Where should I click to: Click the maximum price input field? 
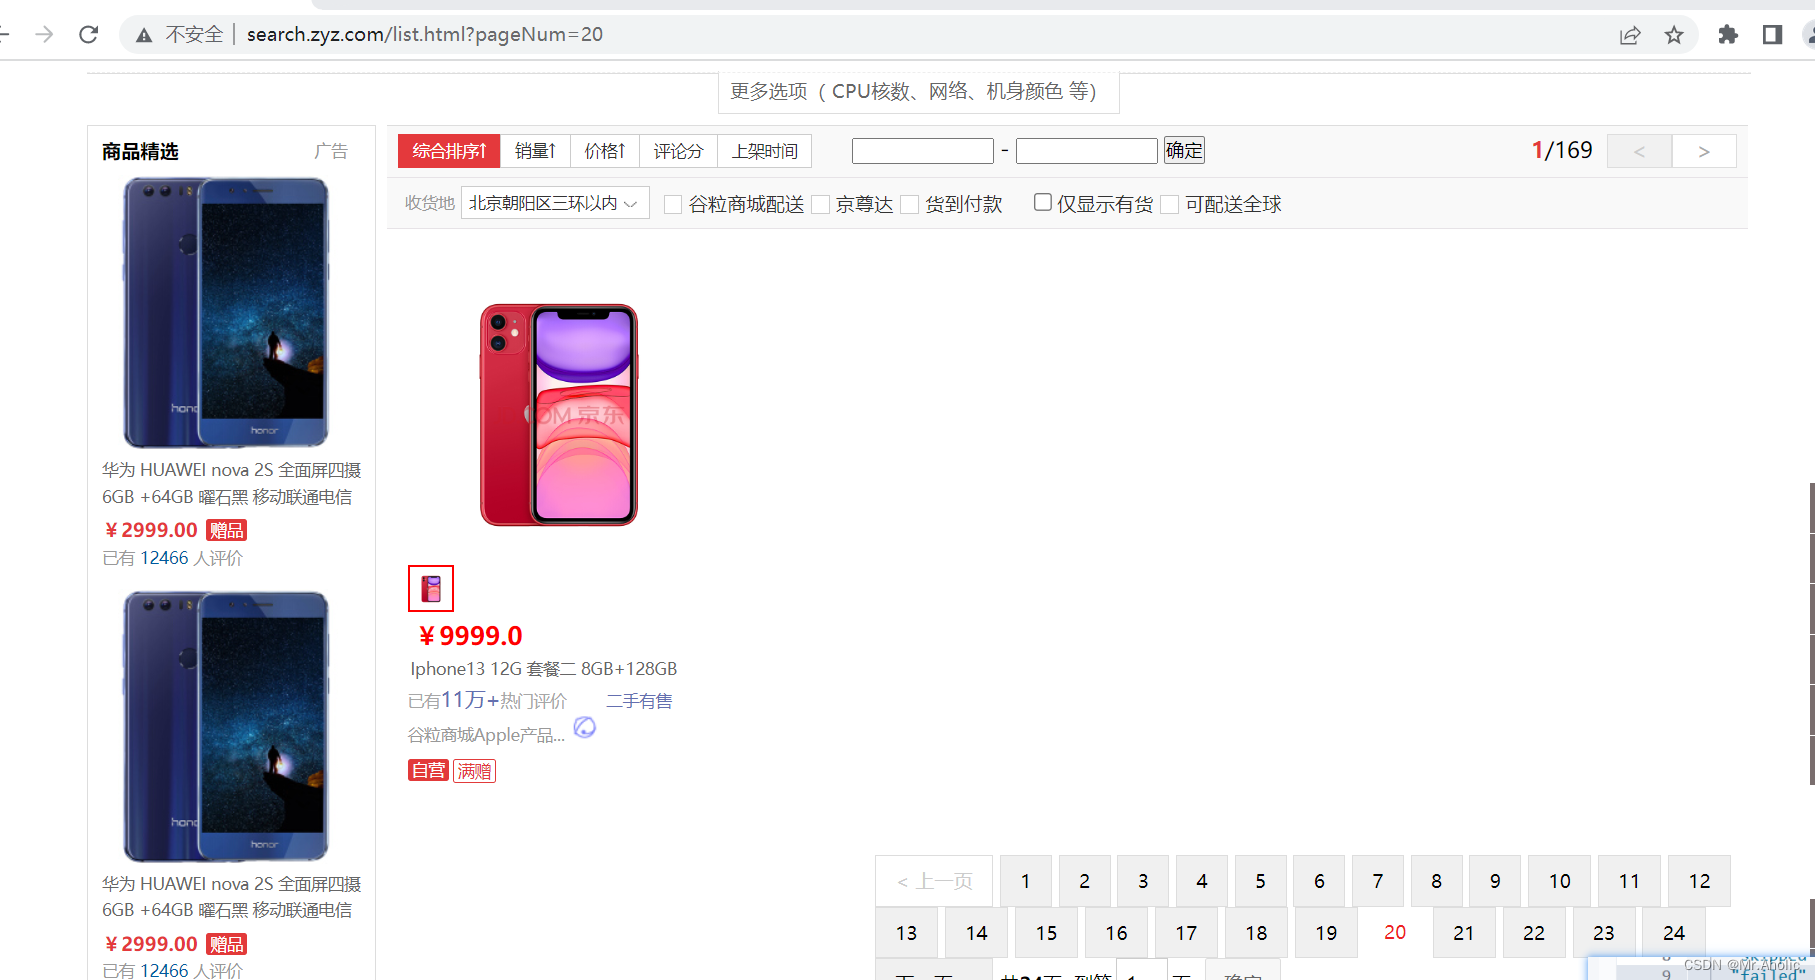click(x=1087, y=151)
